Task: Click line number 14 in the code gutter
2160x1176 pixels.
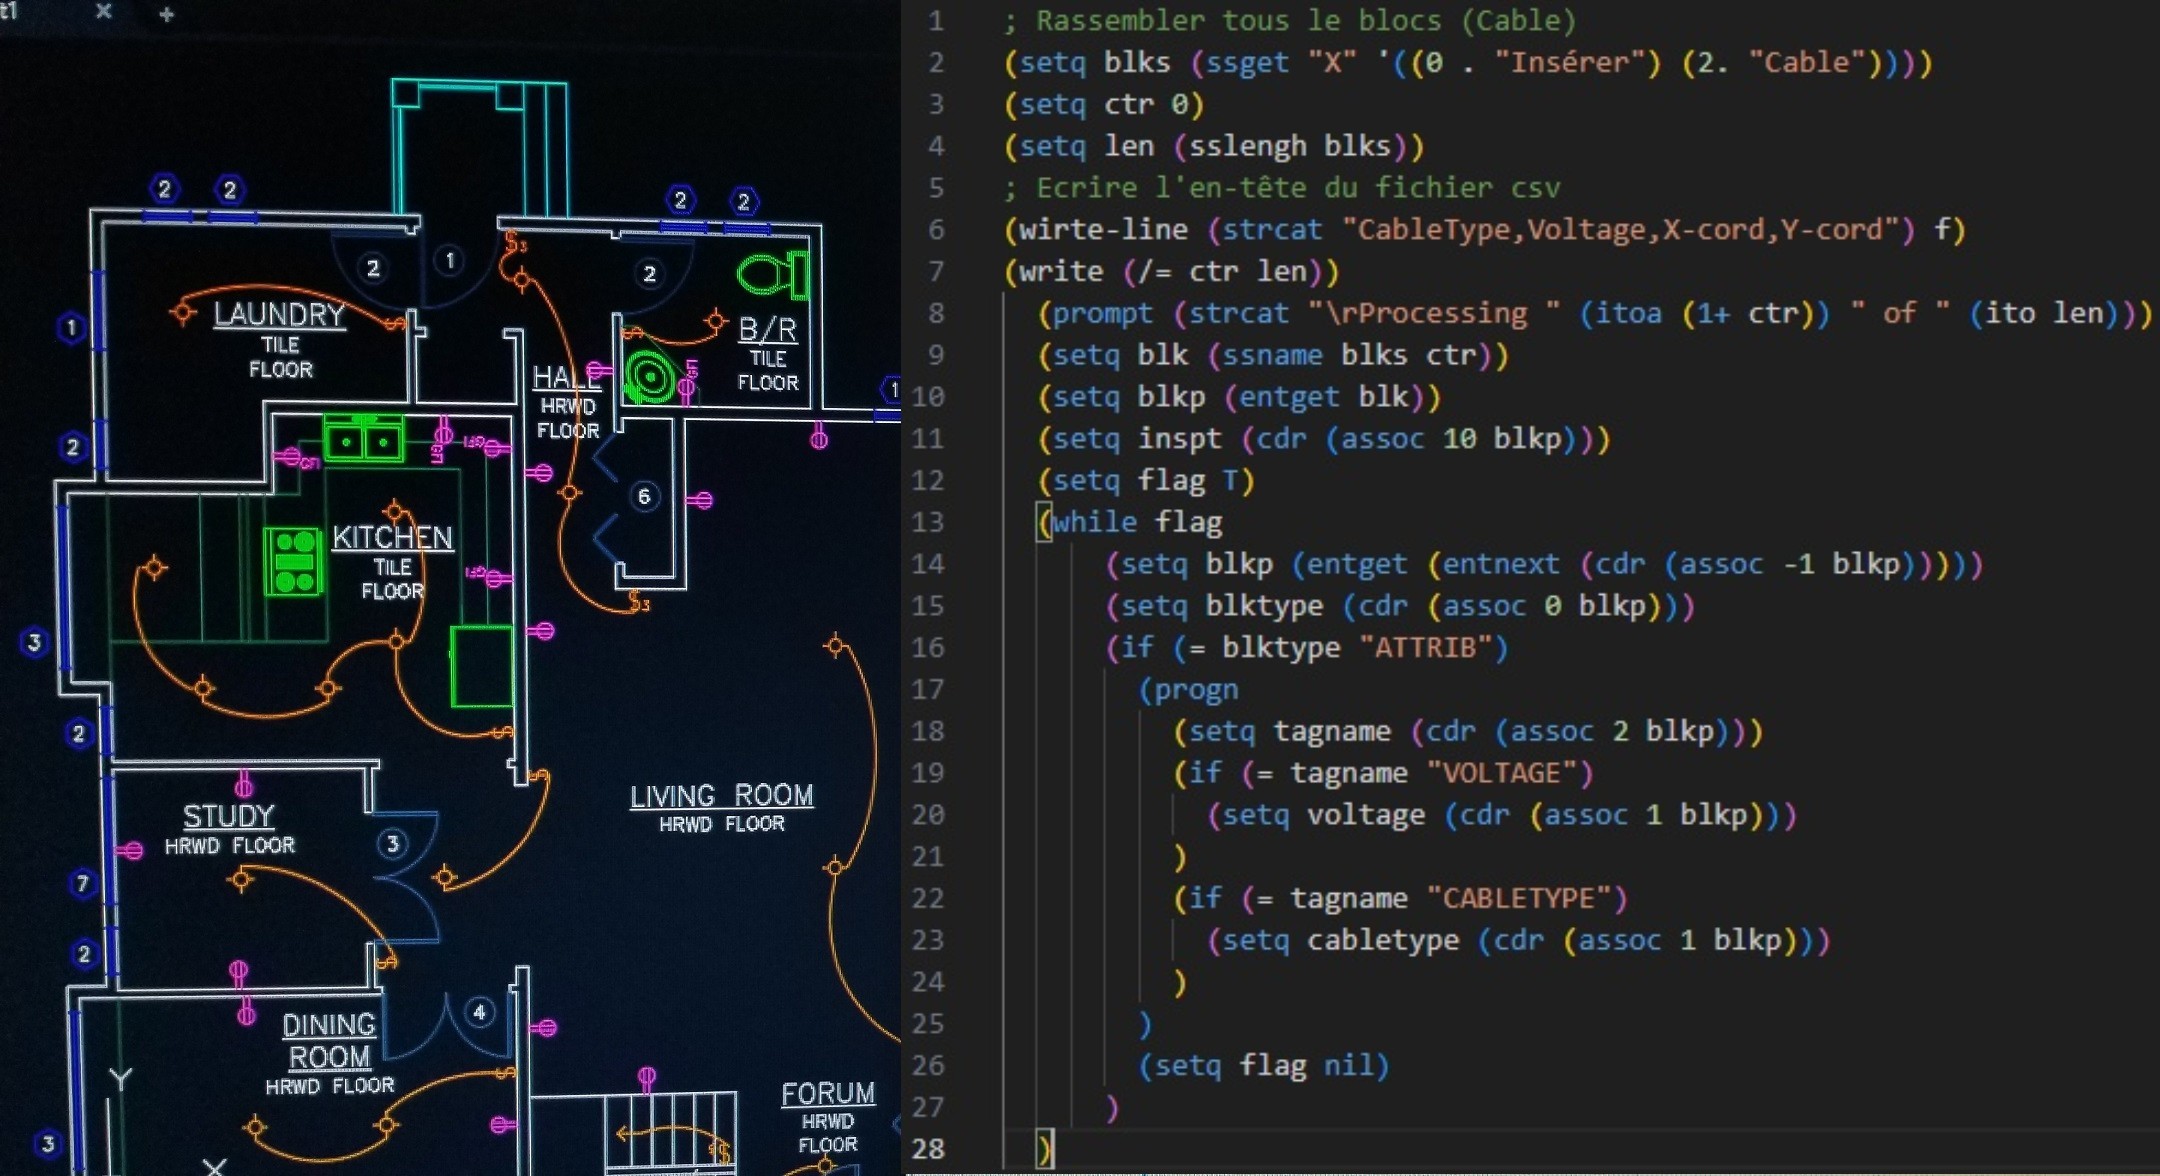Action: pyautogui.click(x=927, y=563)
